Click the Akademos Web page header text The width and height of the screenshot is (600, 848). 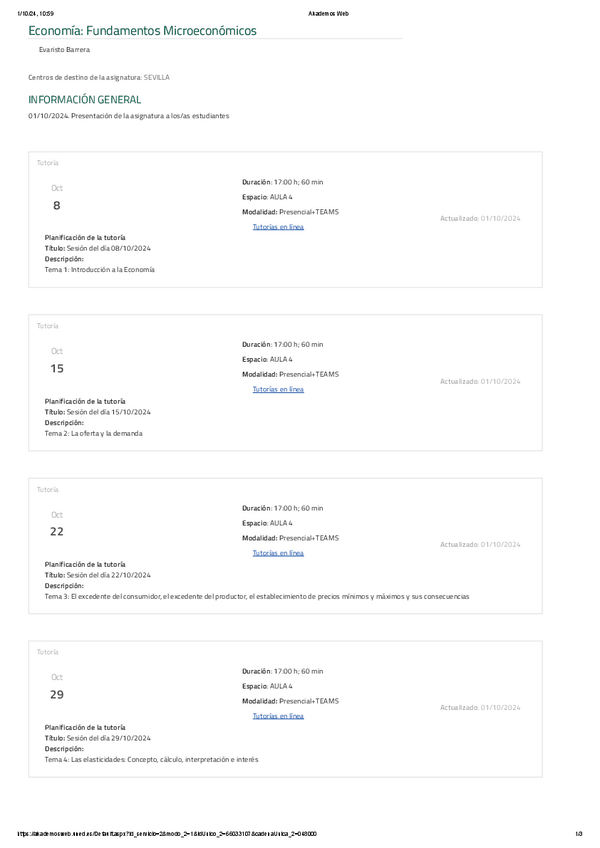click(329, 14)
